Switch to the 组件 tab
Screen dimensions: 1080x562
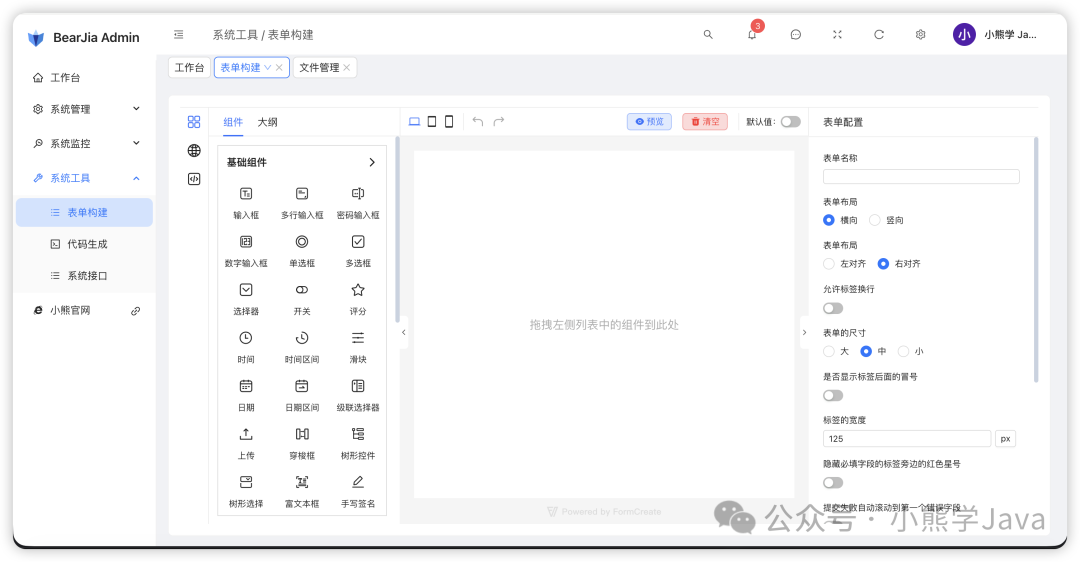click(x=233, y=122)
